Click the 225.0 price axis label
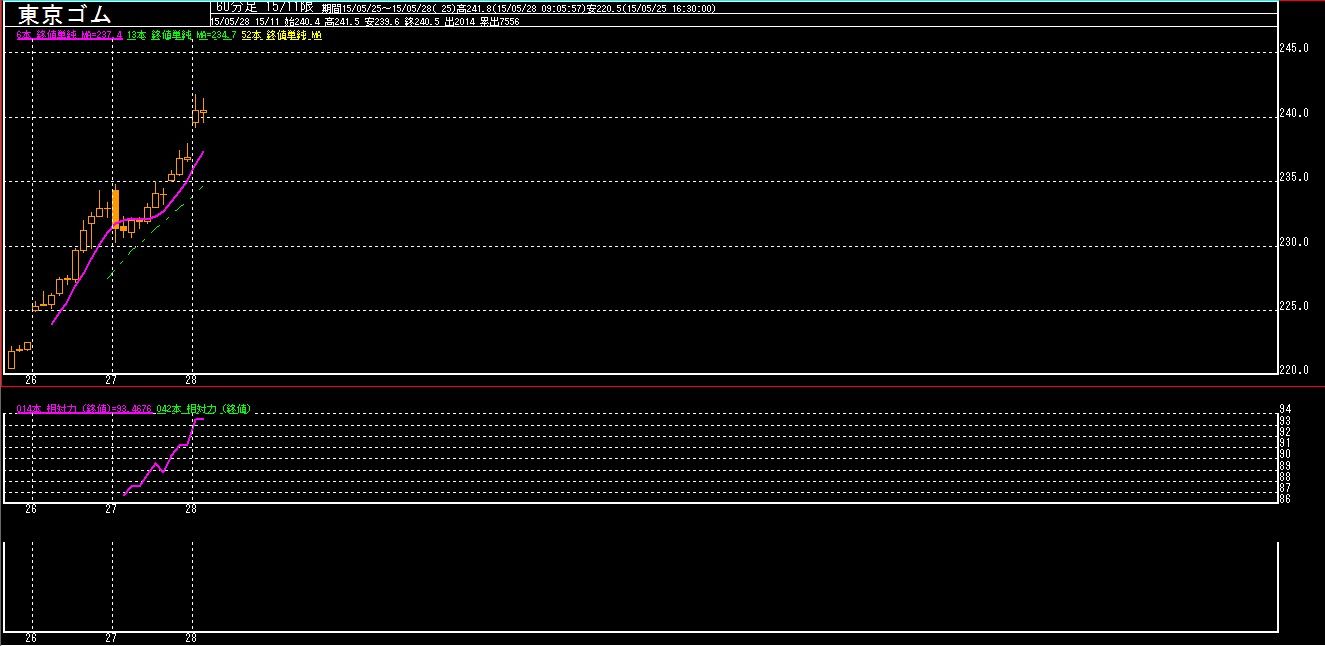 [1295, 306]
